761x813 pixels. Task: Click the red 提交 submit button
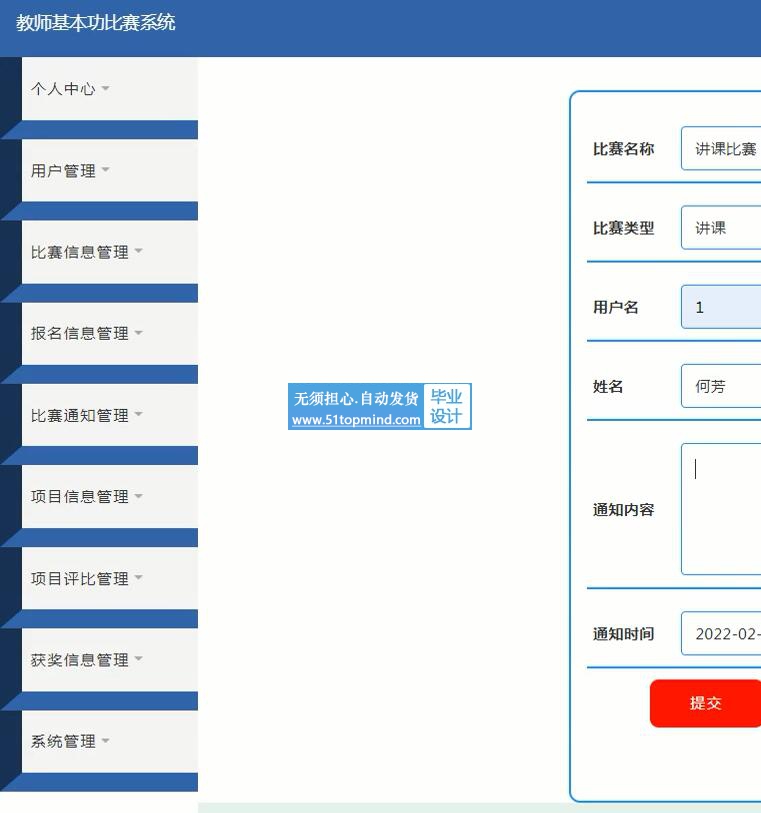coord(705,703)
